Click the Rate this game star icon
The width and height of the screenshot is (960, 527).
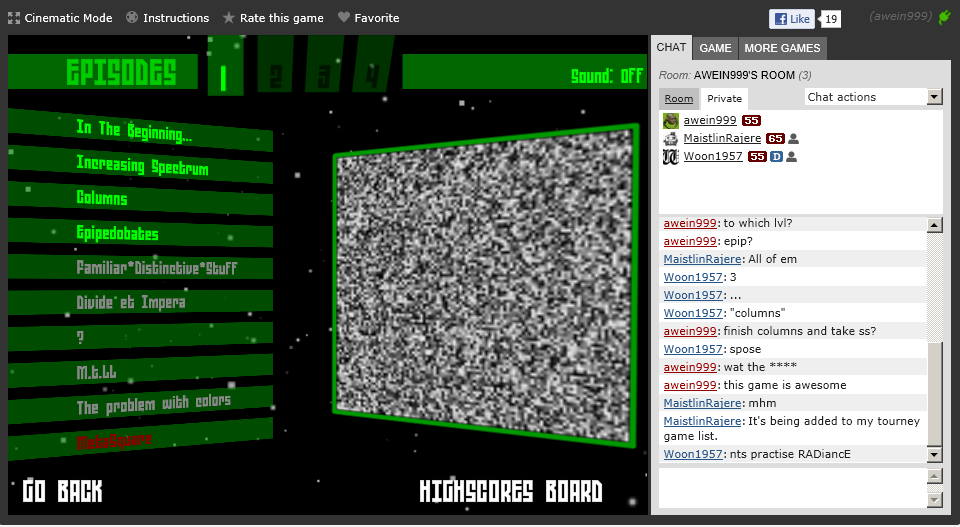(x=228, y=18)
